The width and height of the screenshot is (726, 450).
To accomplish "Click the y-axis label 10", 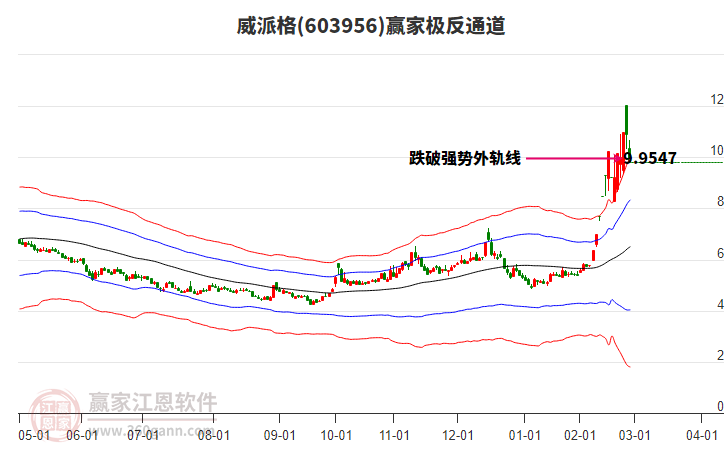I will [717, 150].
